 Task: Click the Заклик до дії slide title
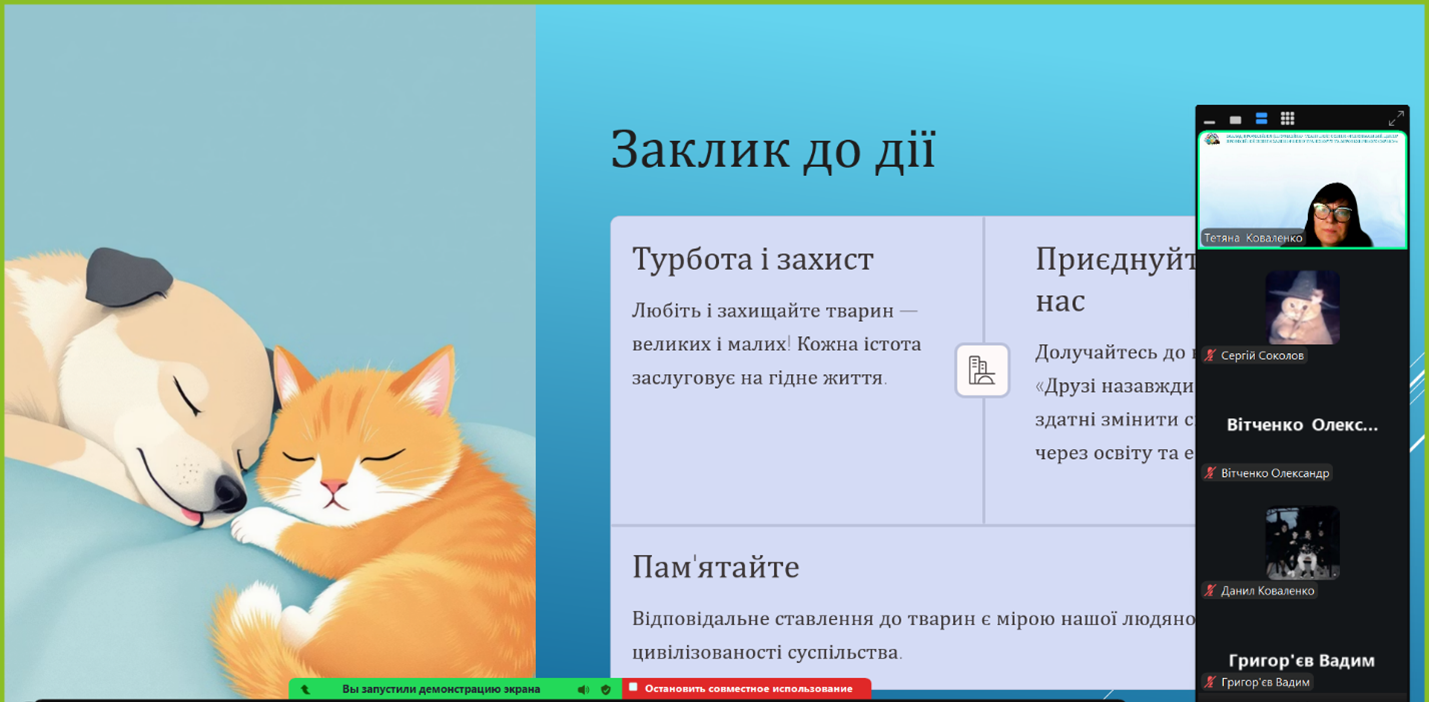(772, 150)
